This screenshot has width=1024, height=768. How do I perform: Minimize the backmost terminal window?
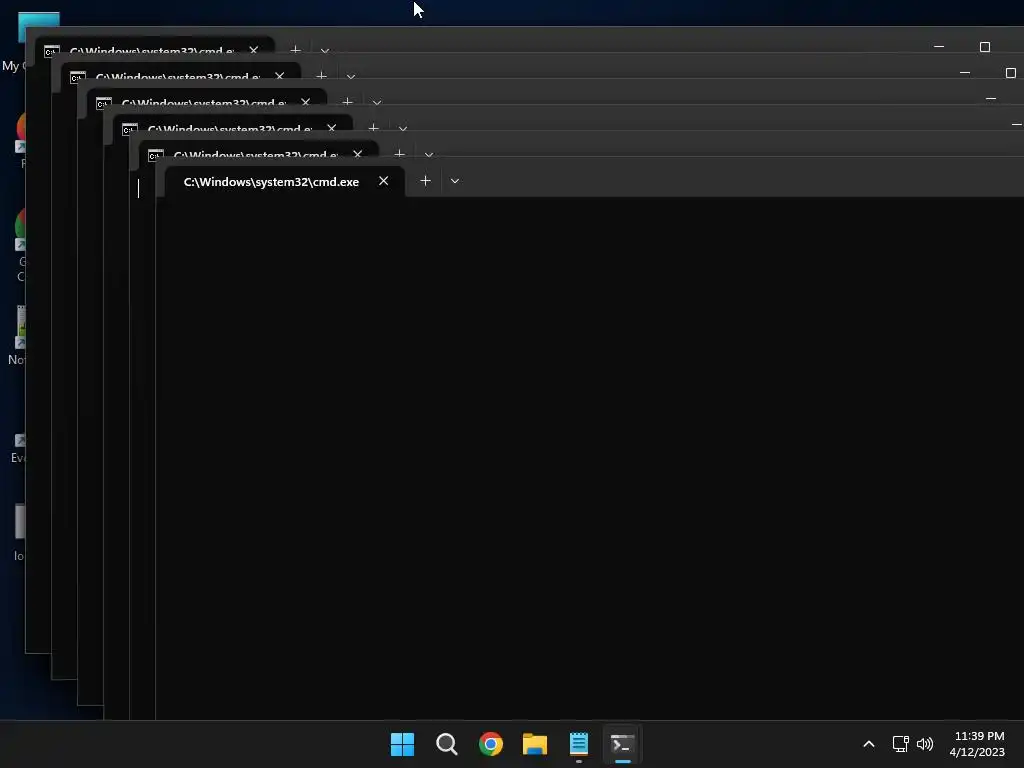pos(939,47)
